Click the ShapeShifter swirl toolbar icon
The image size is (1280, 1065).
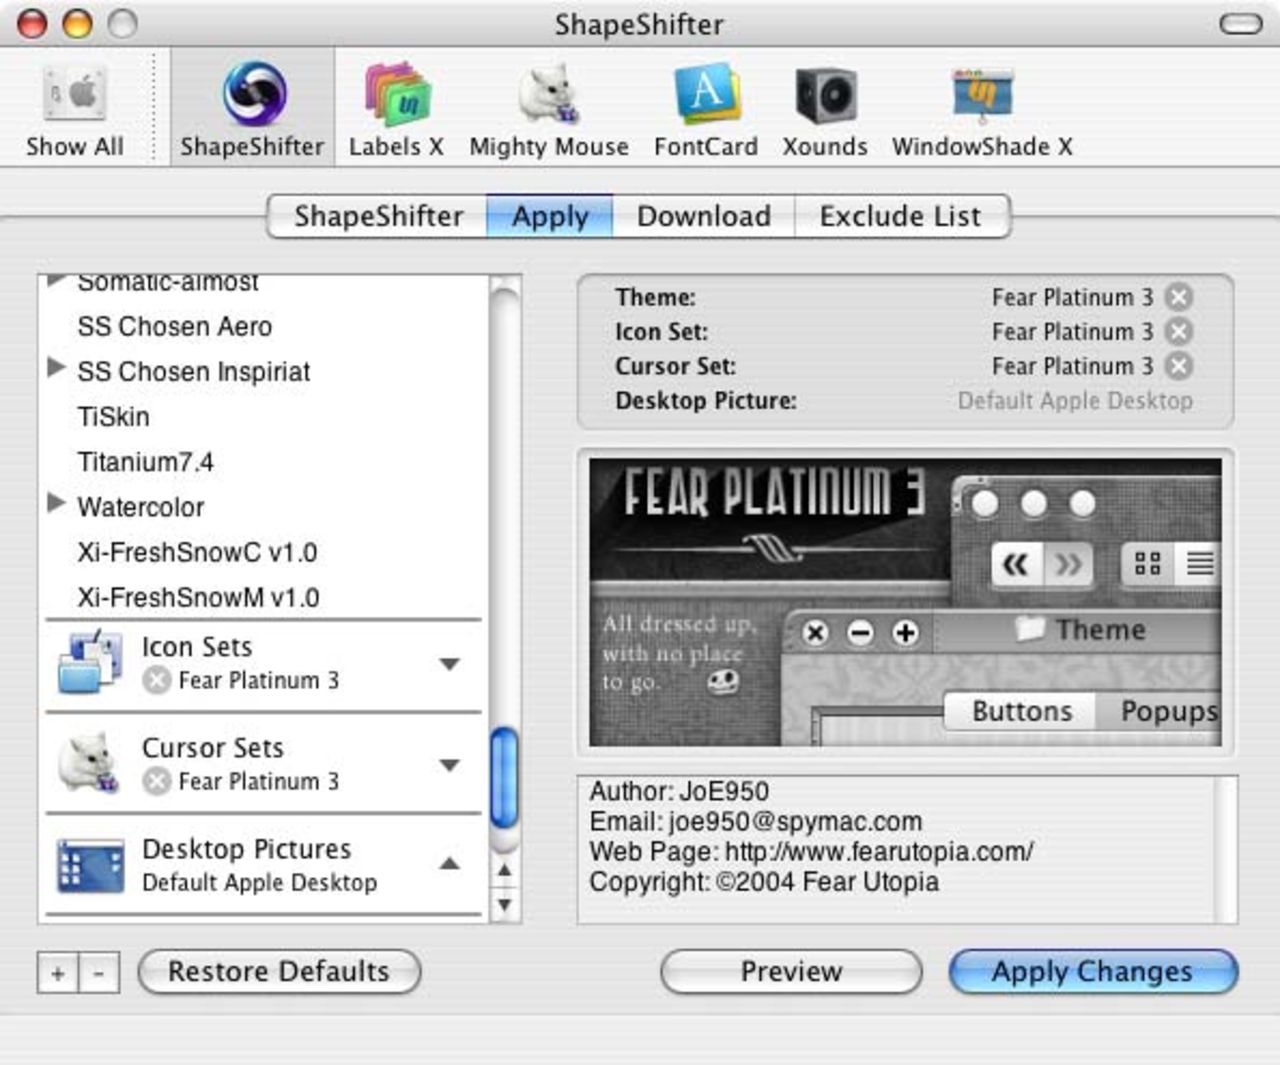tap(253, 95)
